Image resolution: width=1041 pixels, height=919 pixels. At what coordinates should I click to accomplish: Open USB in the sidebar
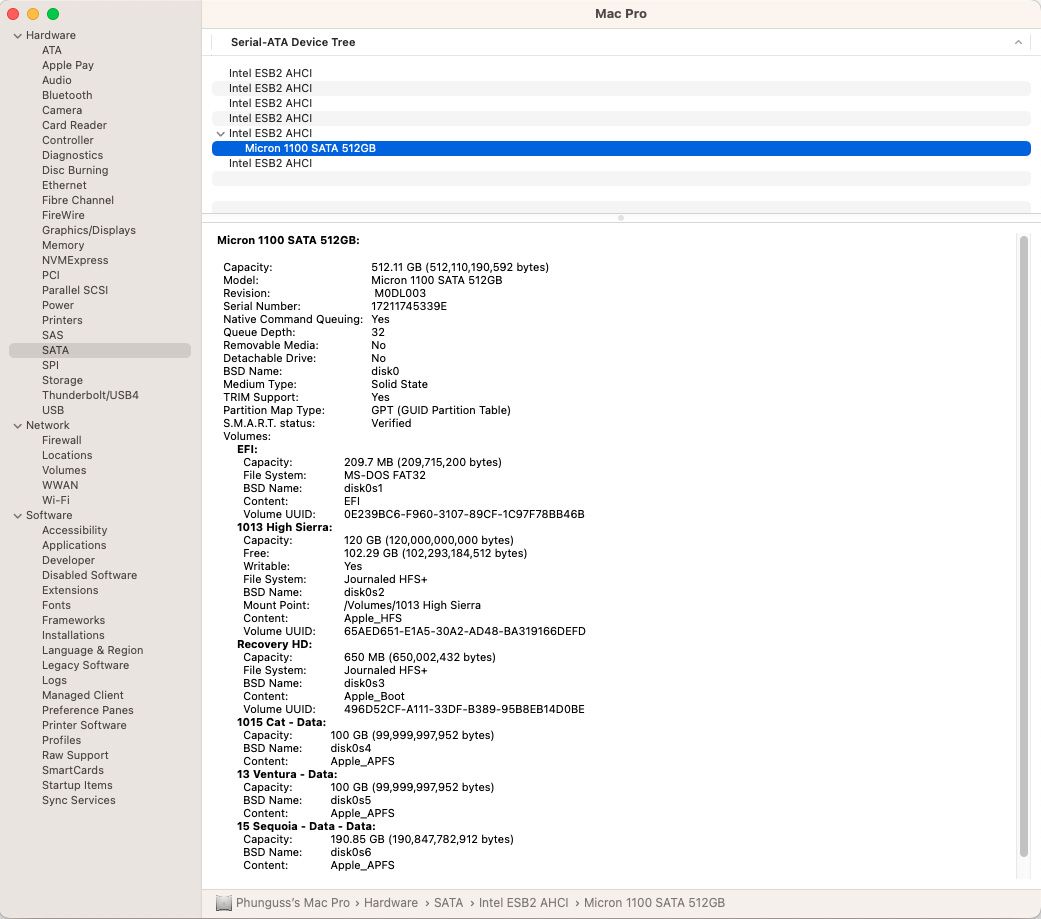53,410
